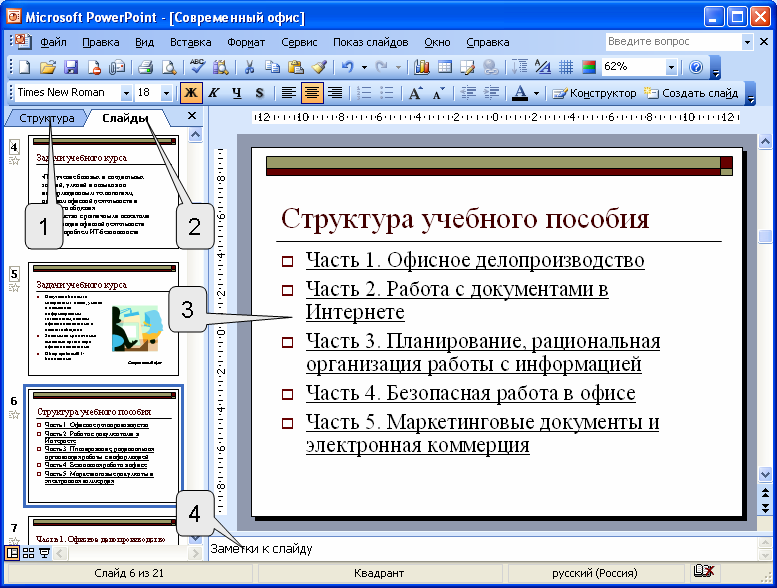
Task: Open the Правка menu
Action: click(x=101, y=42)
